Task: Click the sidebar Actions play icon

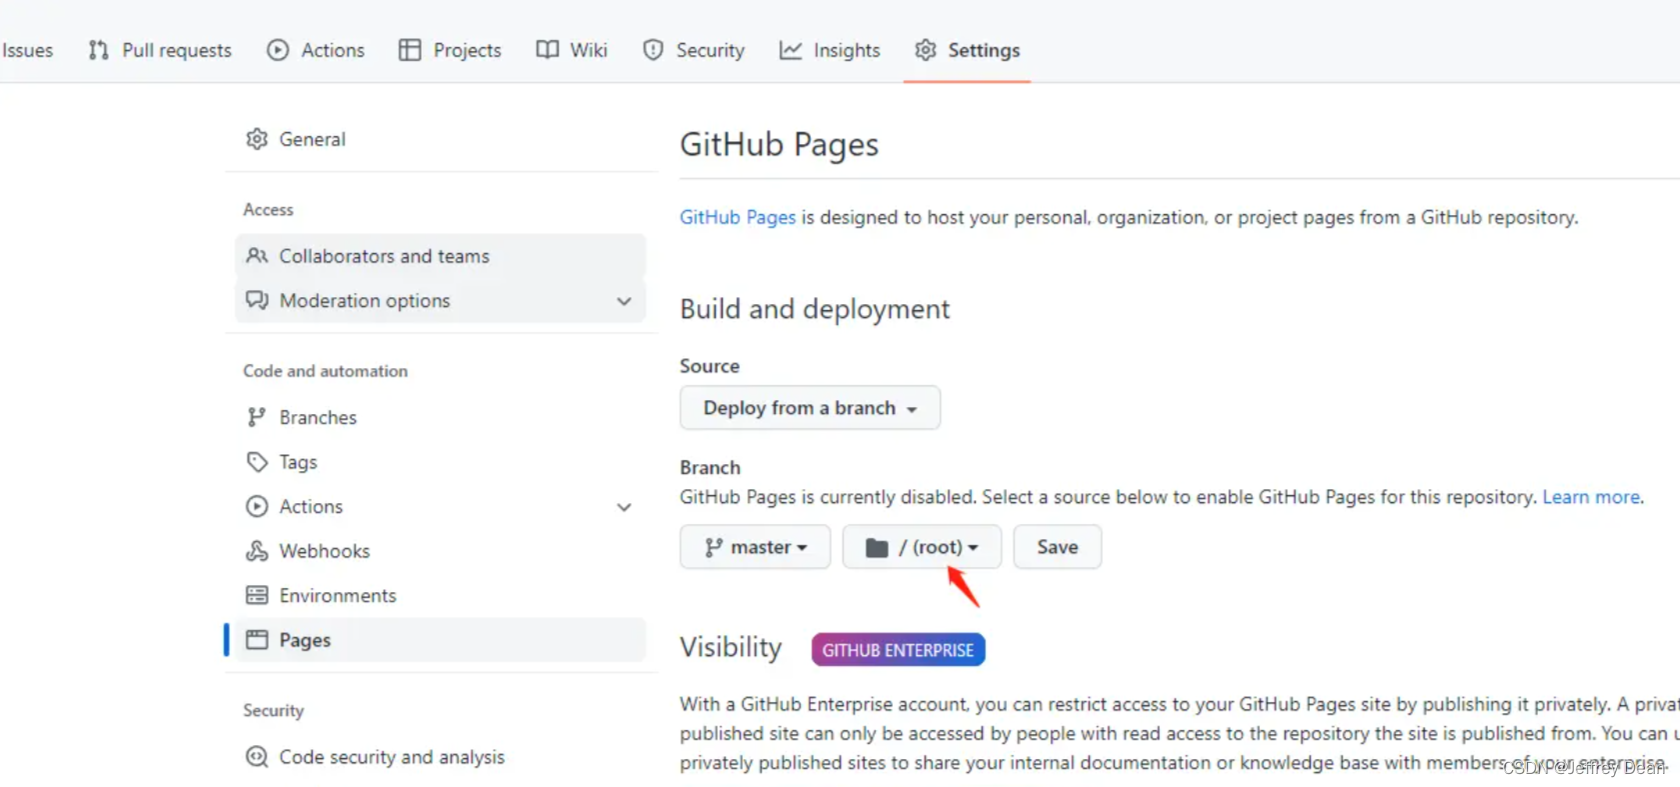Action: pos(257,506)
